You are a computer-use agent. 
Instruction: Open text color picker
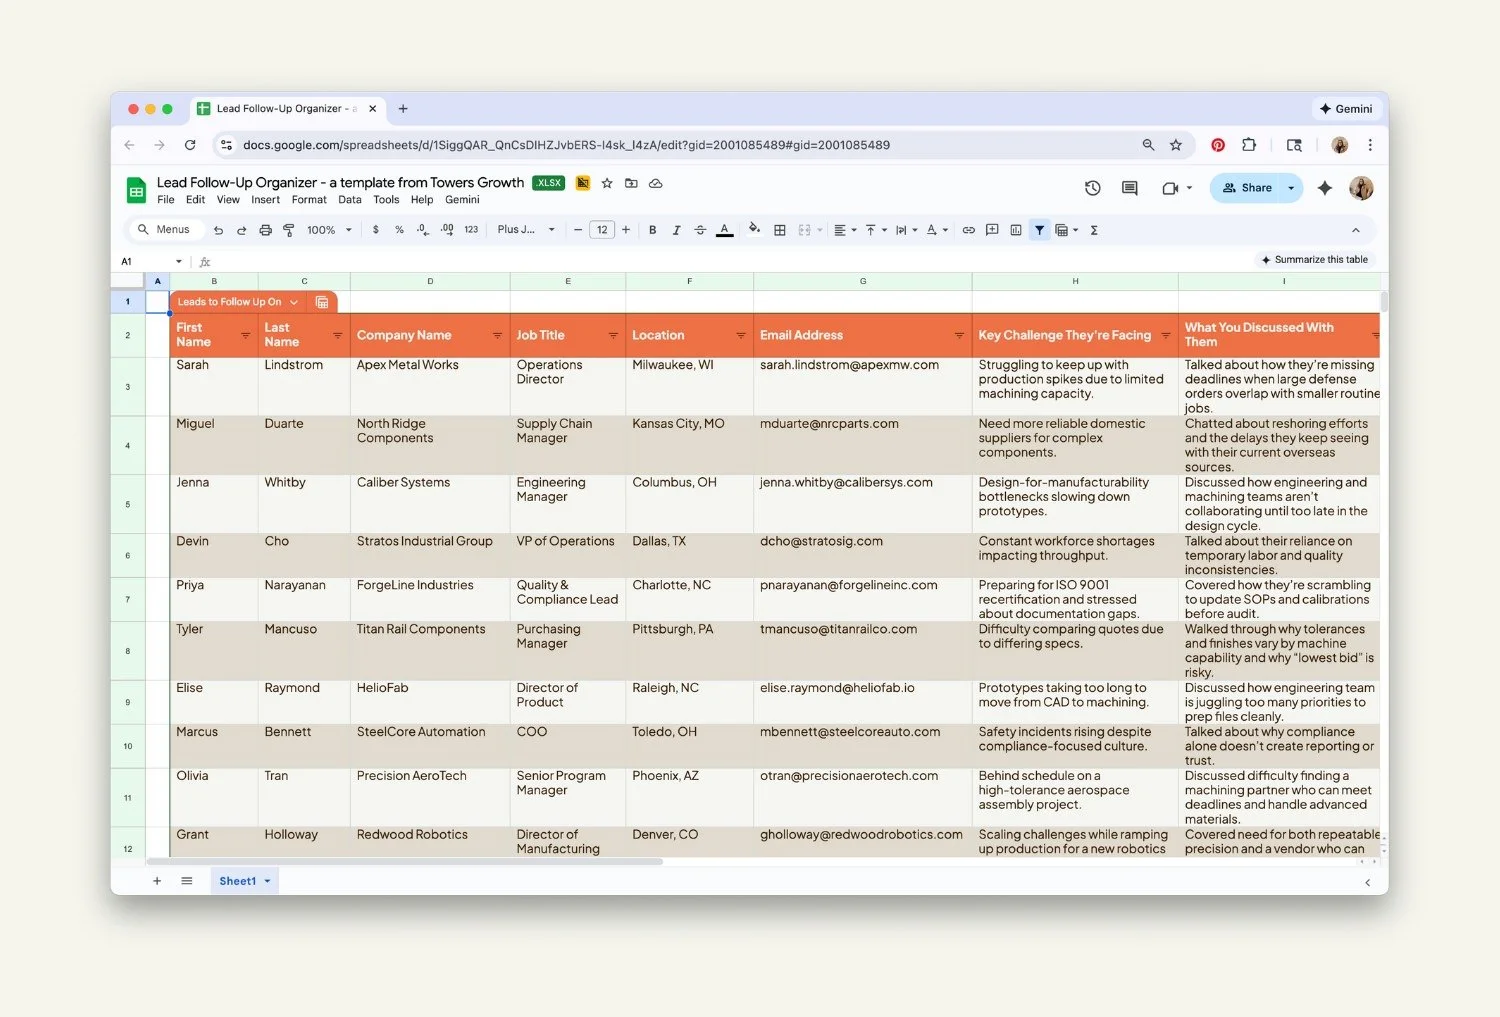pos(725,230)
